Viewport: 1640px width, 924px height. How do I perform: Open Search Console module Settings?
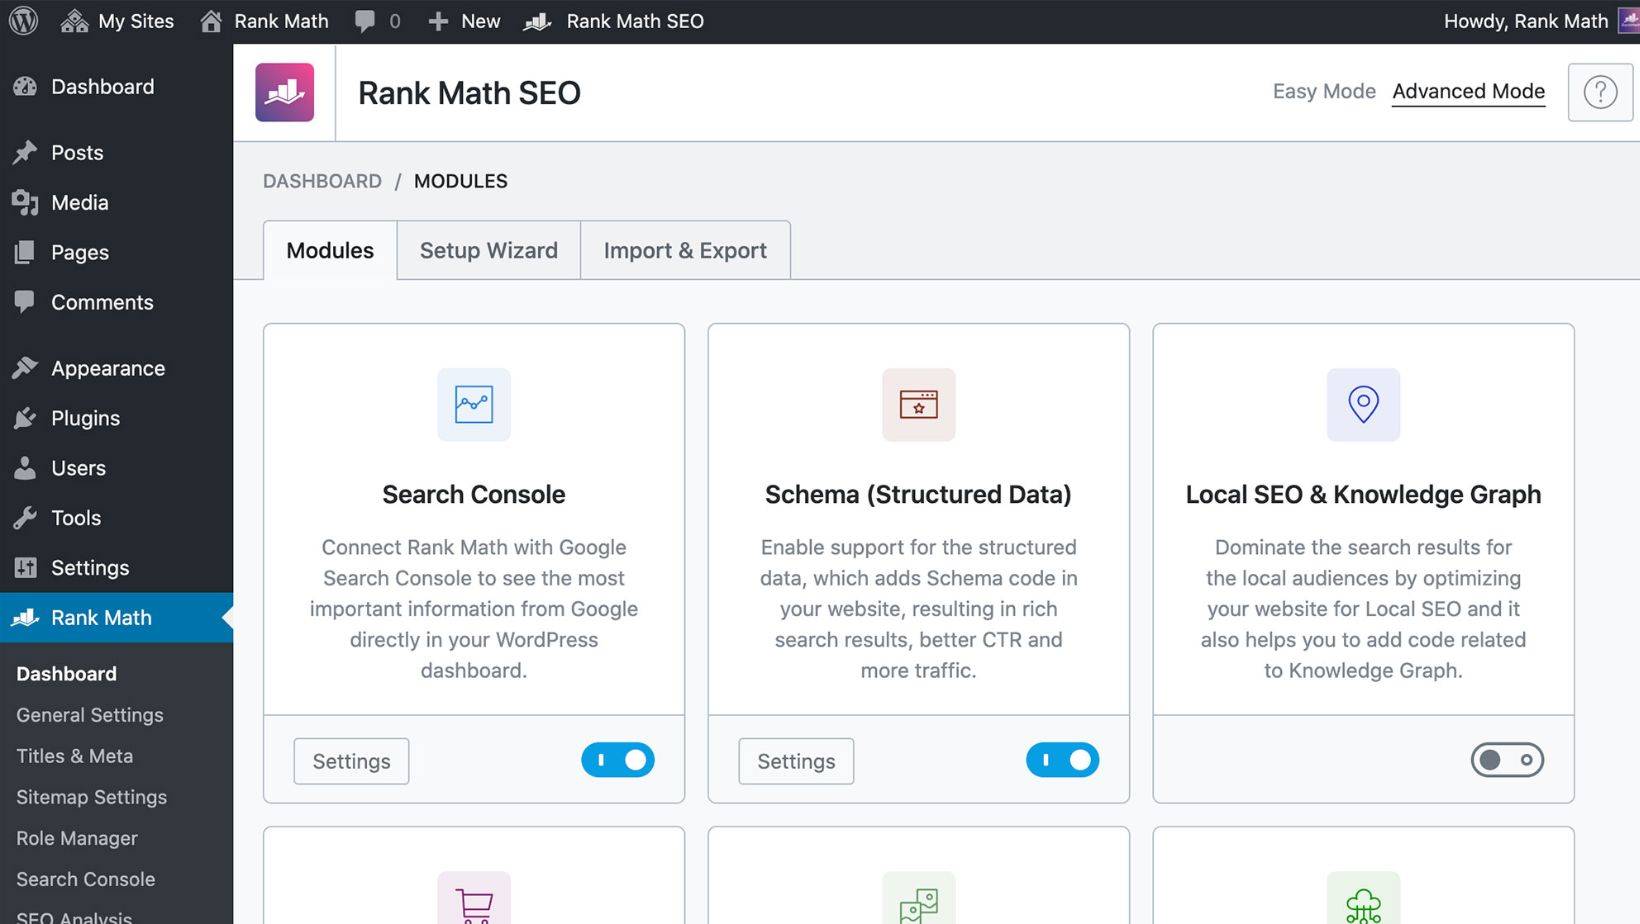351,761
